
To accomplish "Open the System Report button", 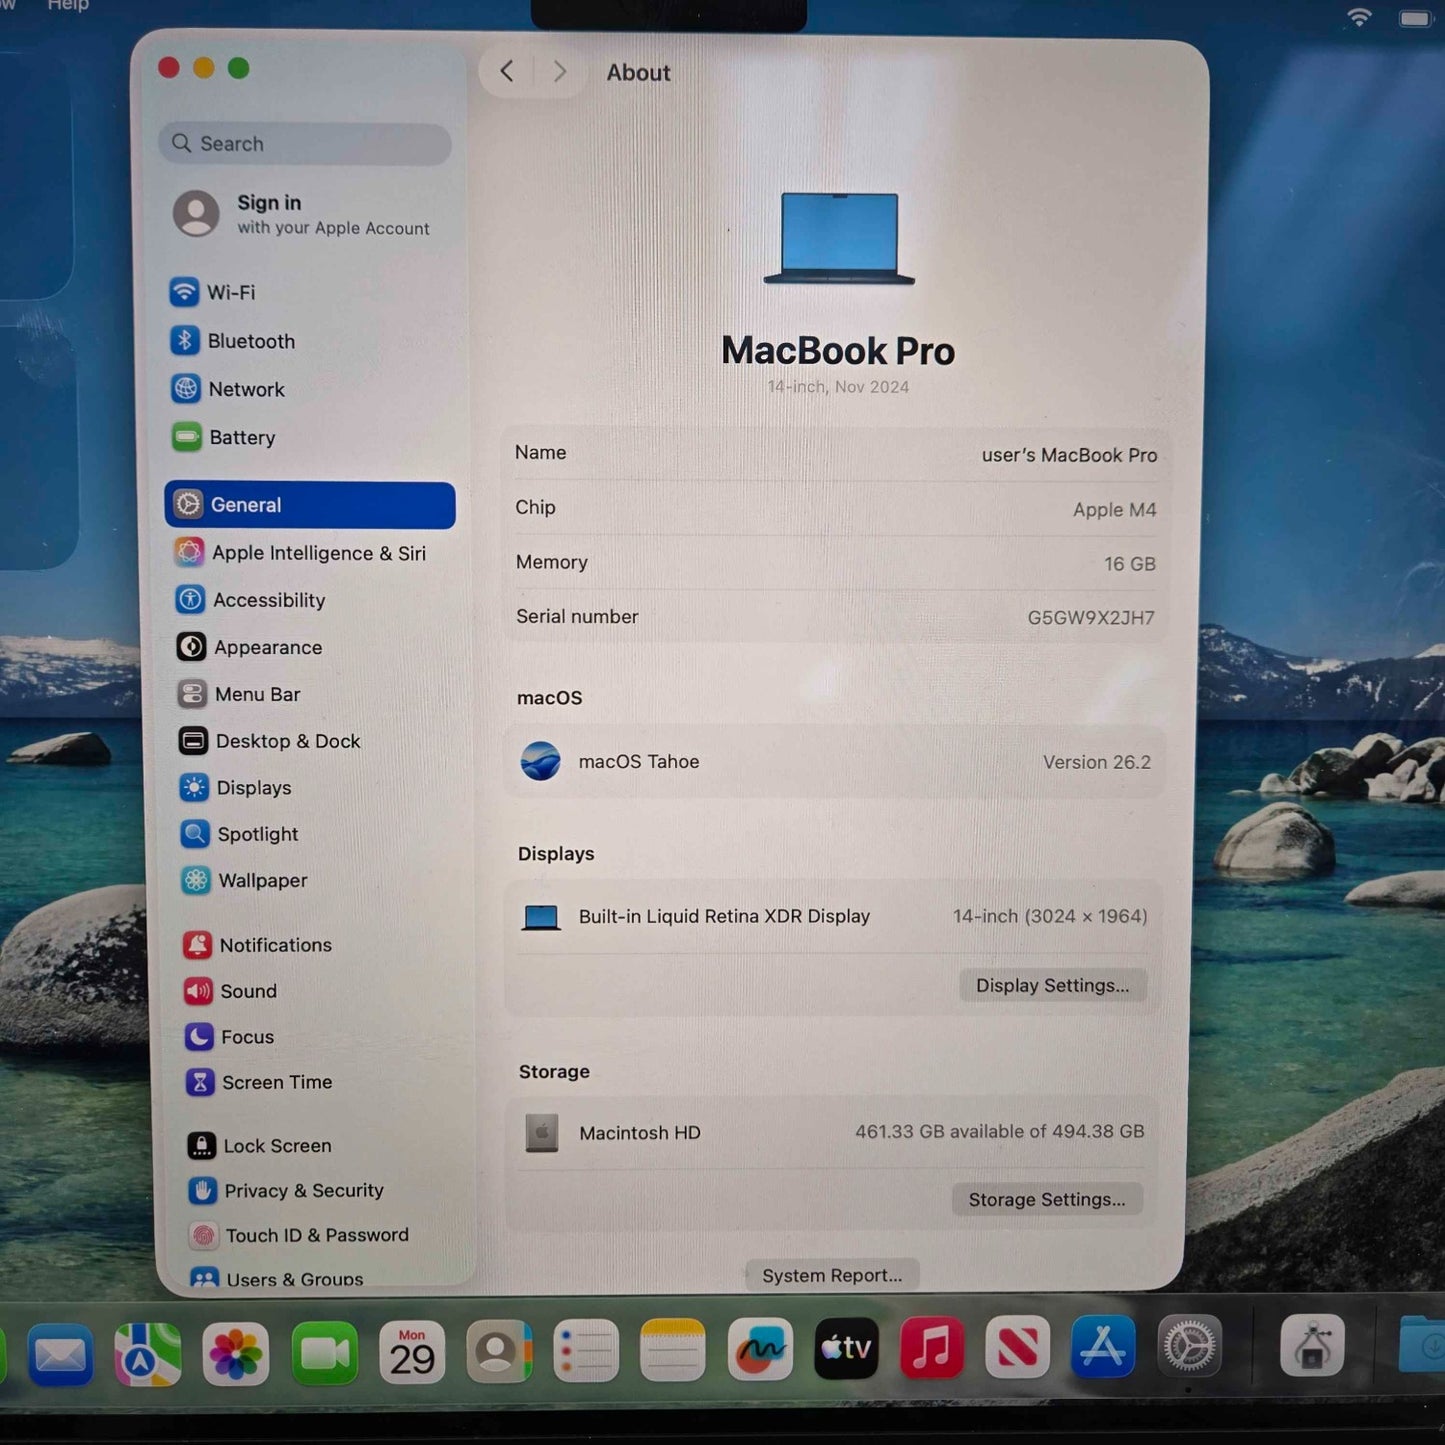I will pos(831,1275).
